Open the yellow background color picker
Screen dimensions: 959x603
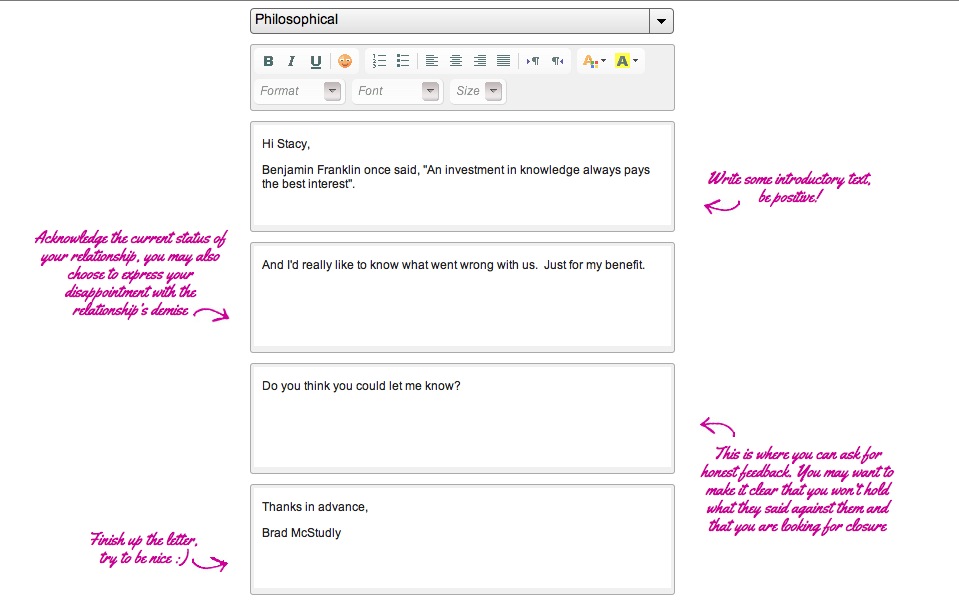[627, 61]
